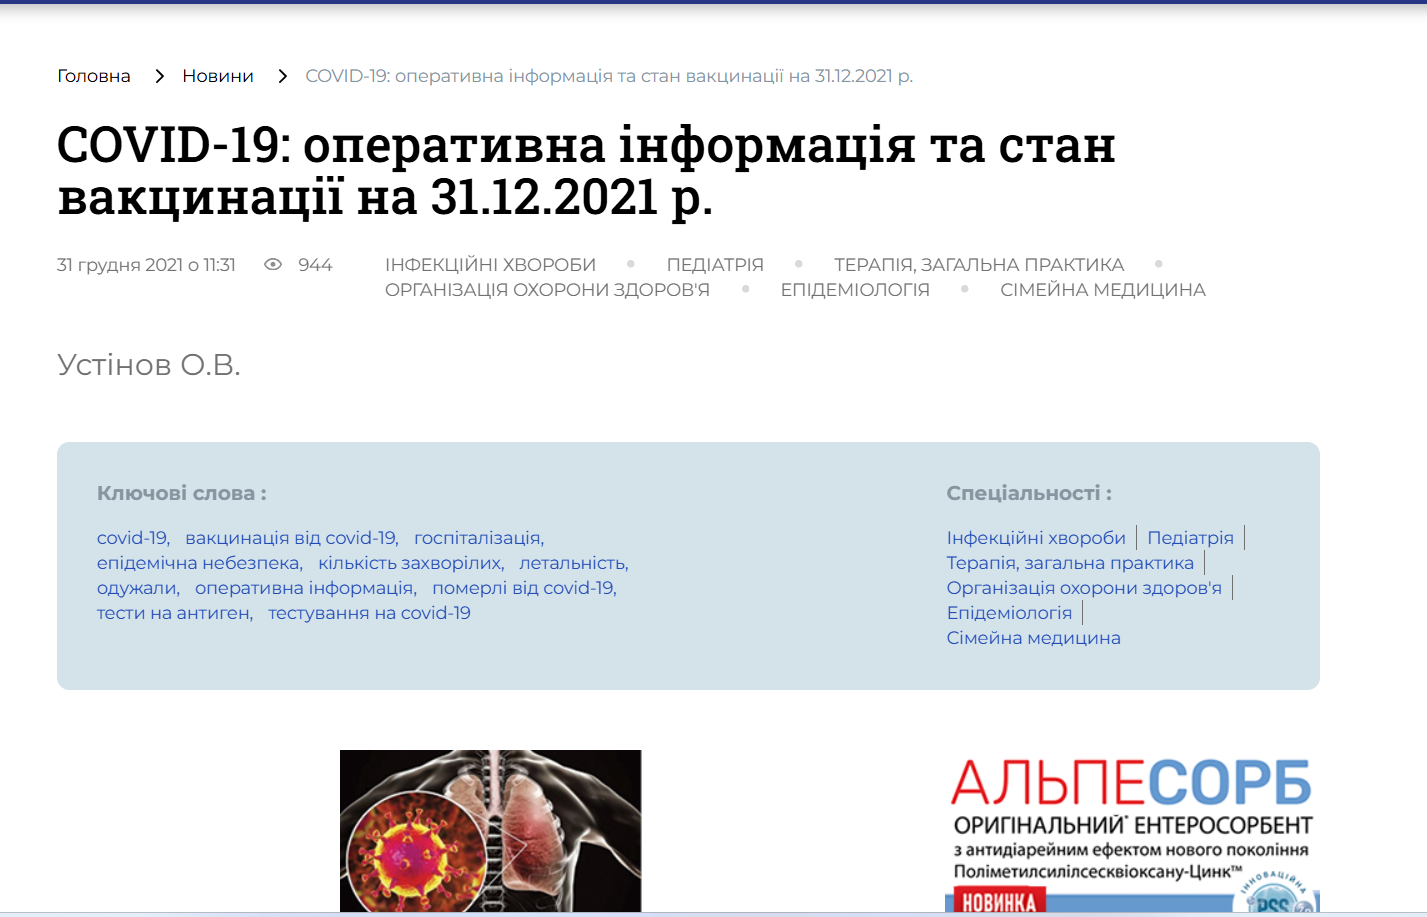Screen dimensions: 1427x917
Task: Open keyword тести на антиген
Action: click(x=175, y=613)
